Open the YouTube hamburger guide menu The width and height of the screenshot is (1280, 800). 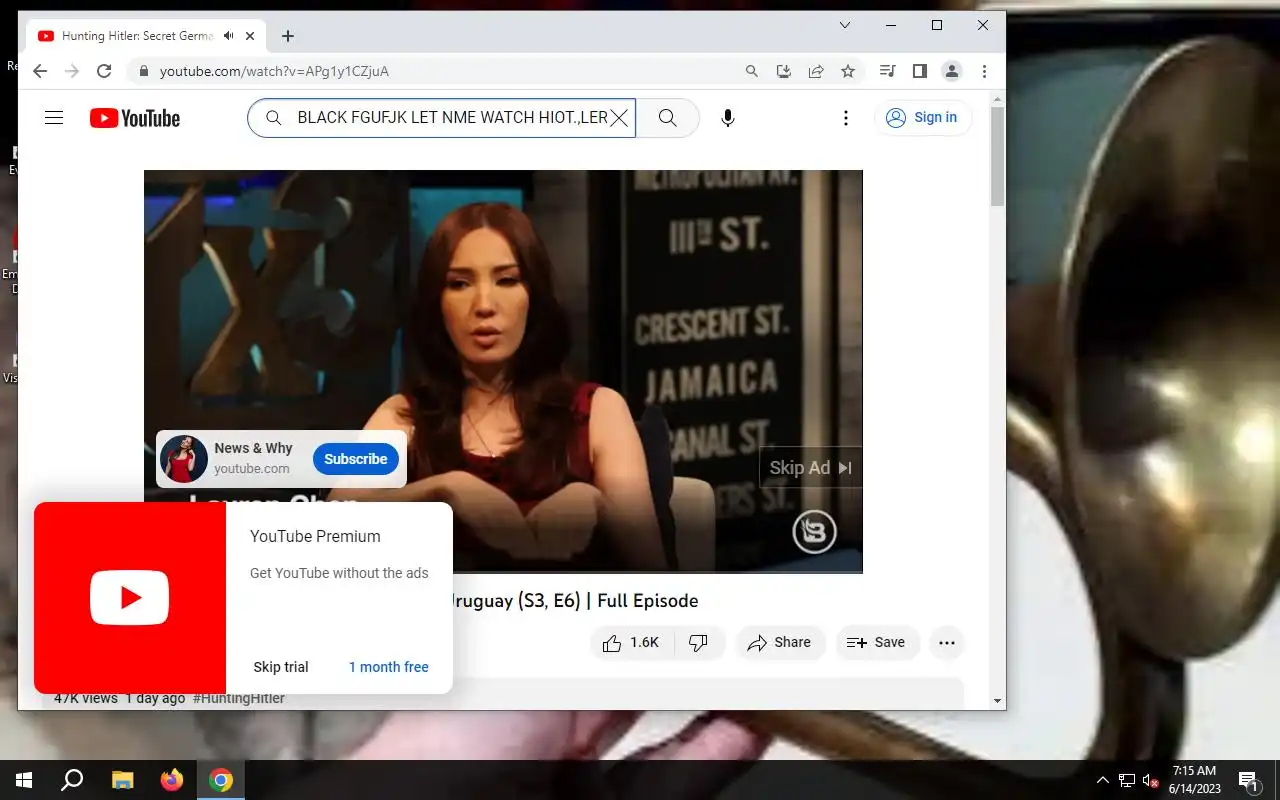point(54,118)
